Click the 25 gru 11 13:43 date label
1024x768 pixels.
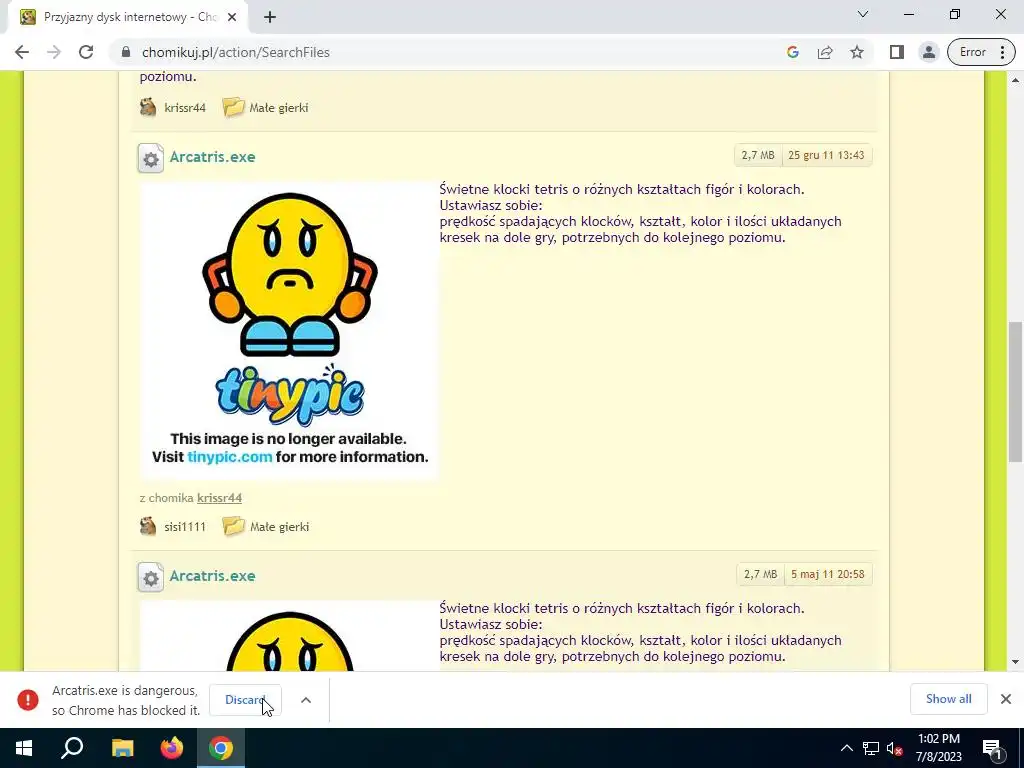pos(826,155)
